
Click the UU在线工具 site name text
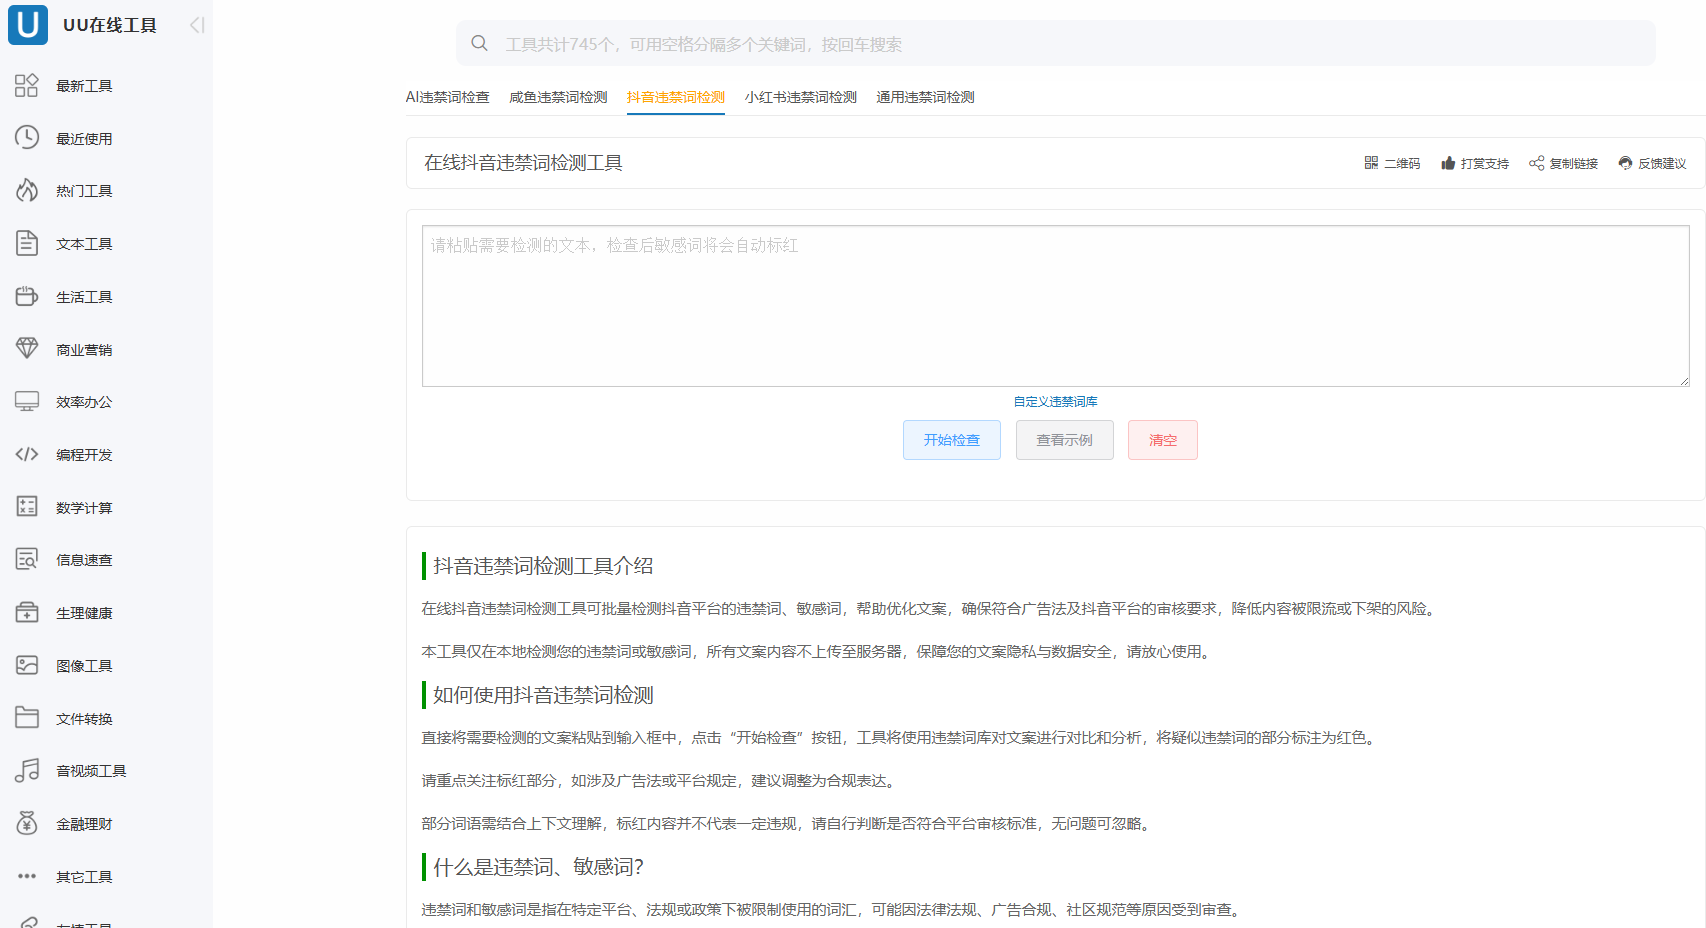click(110, 25)
